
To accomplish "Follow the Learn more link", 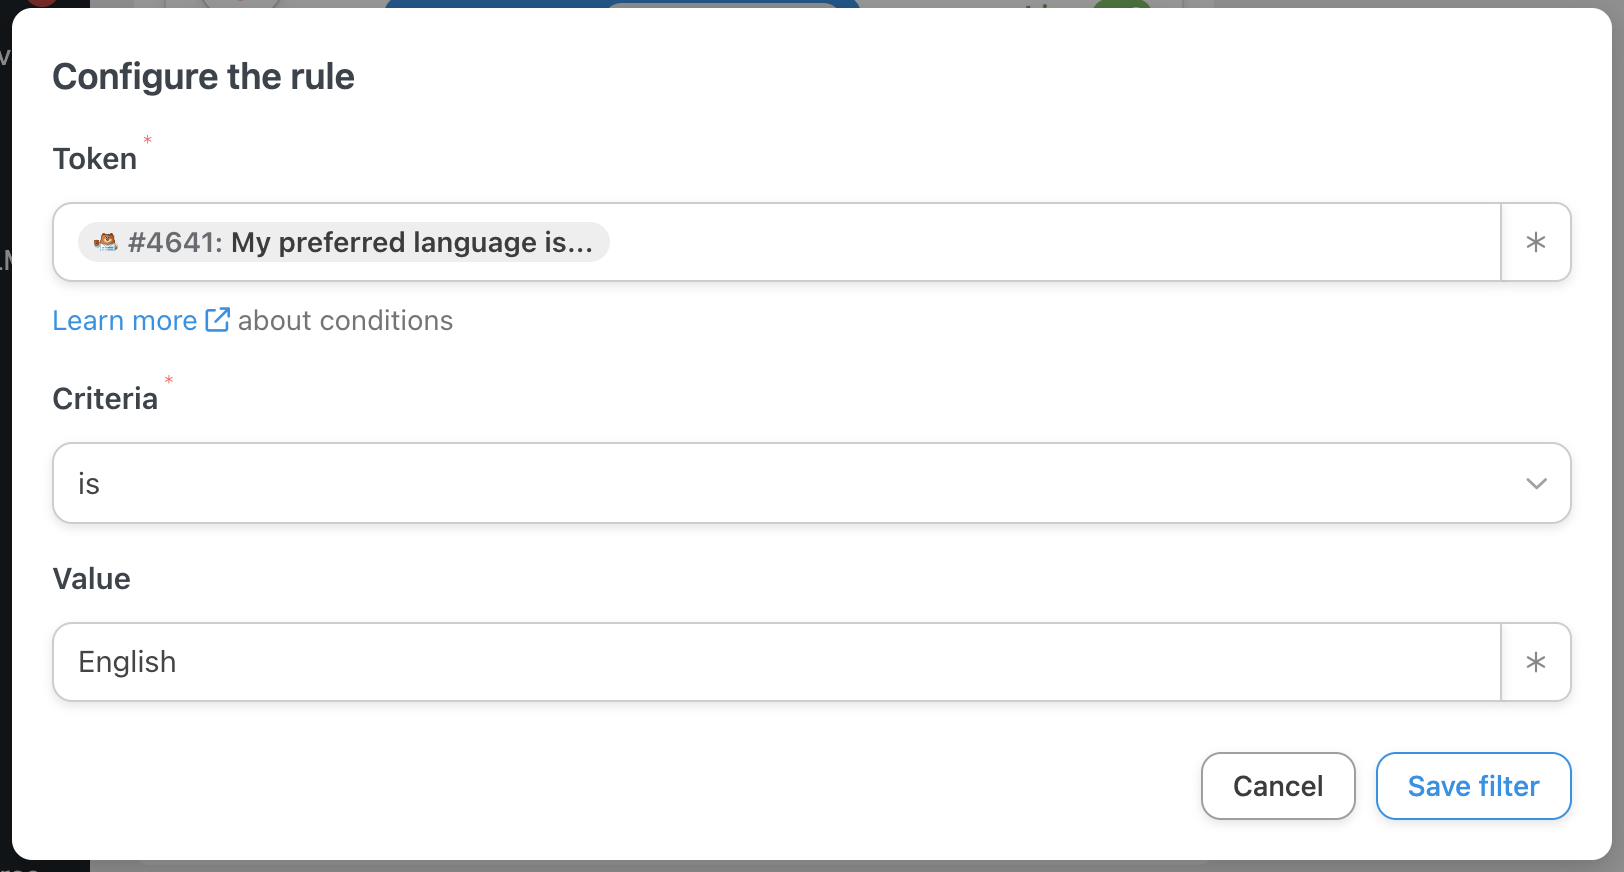I will tap(124, 321).
